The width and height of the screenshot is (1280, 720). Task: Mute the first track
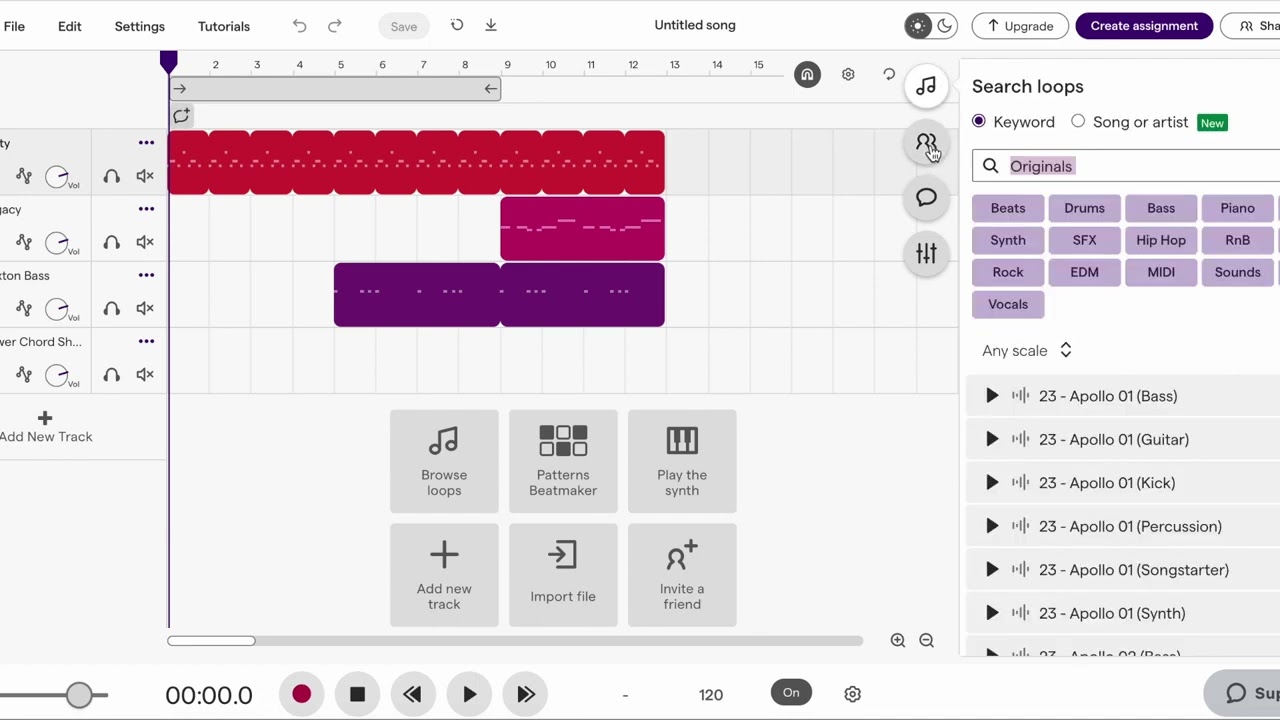[x=145, y=176]
